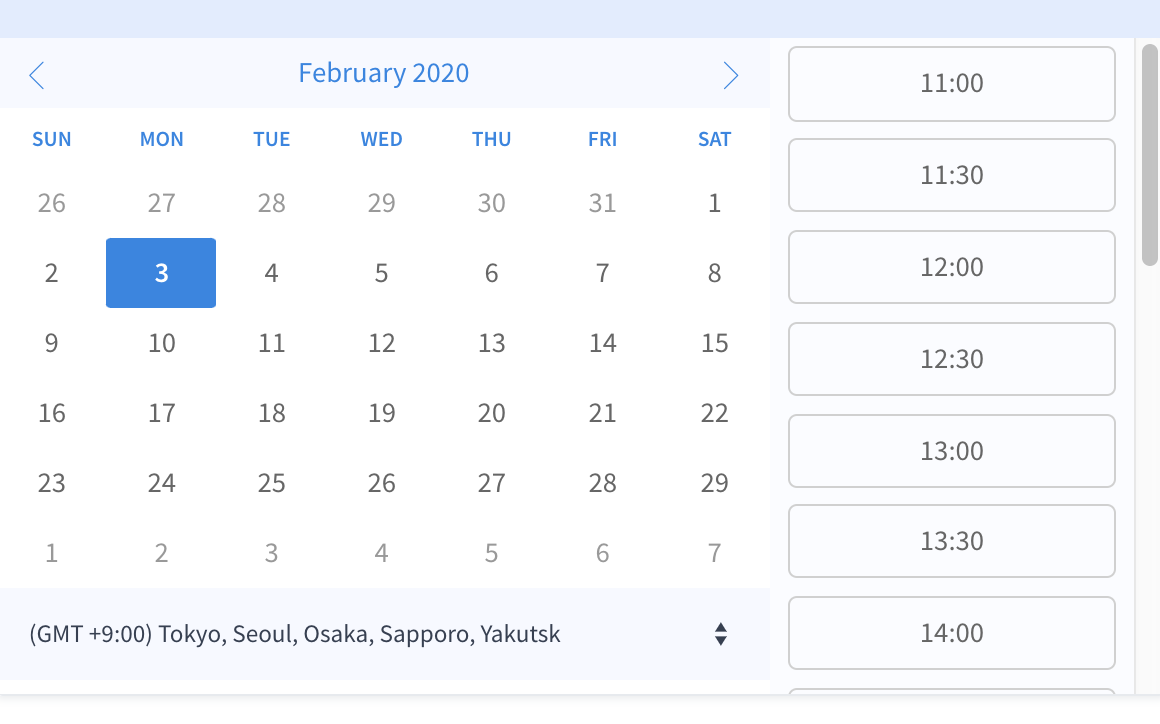Choose the 13:30 time slot
Image resolution: width=1160 pixels, height=724 pixels.
click(951, 541)
